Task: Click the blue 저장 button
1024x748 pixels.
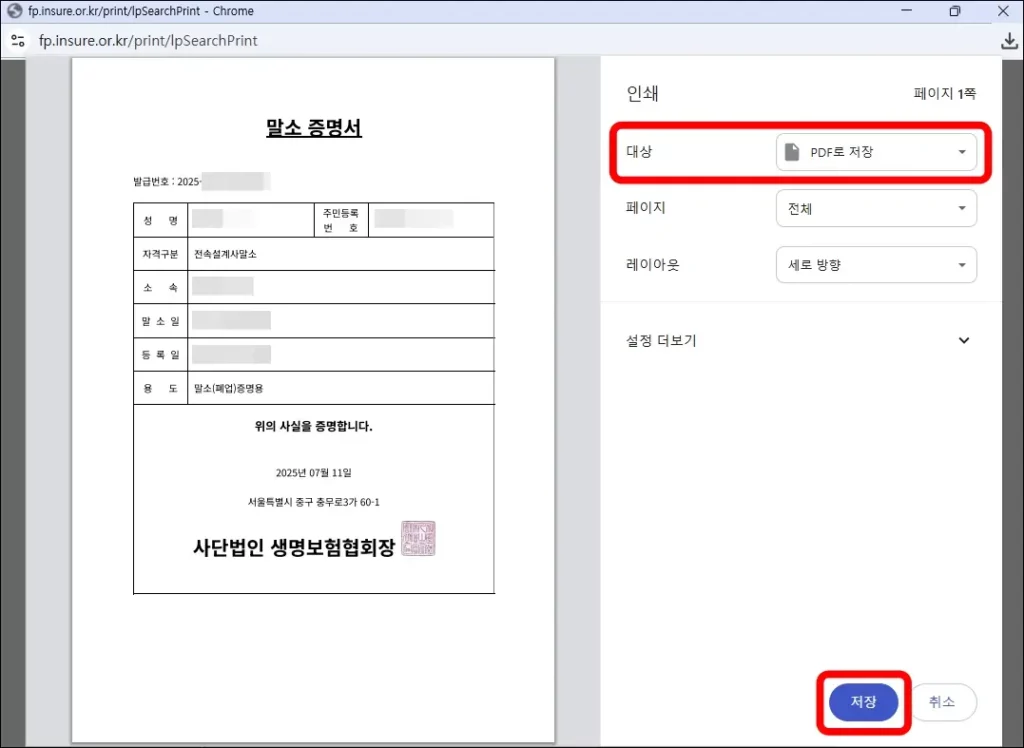Action: 863,702
